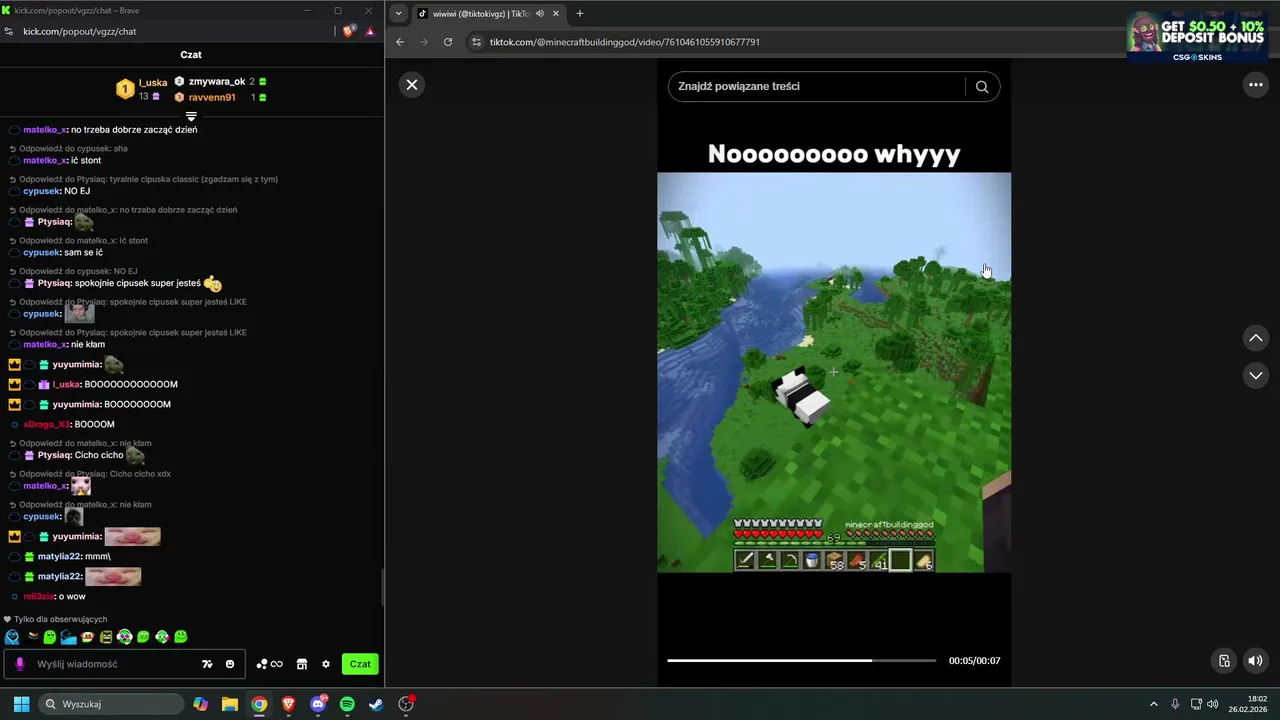Click the Minecraft video in the TikTok player
This screenshot has width=1280, height=720.
(x=834, y=372)
